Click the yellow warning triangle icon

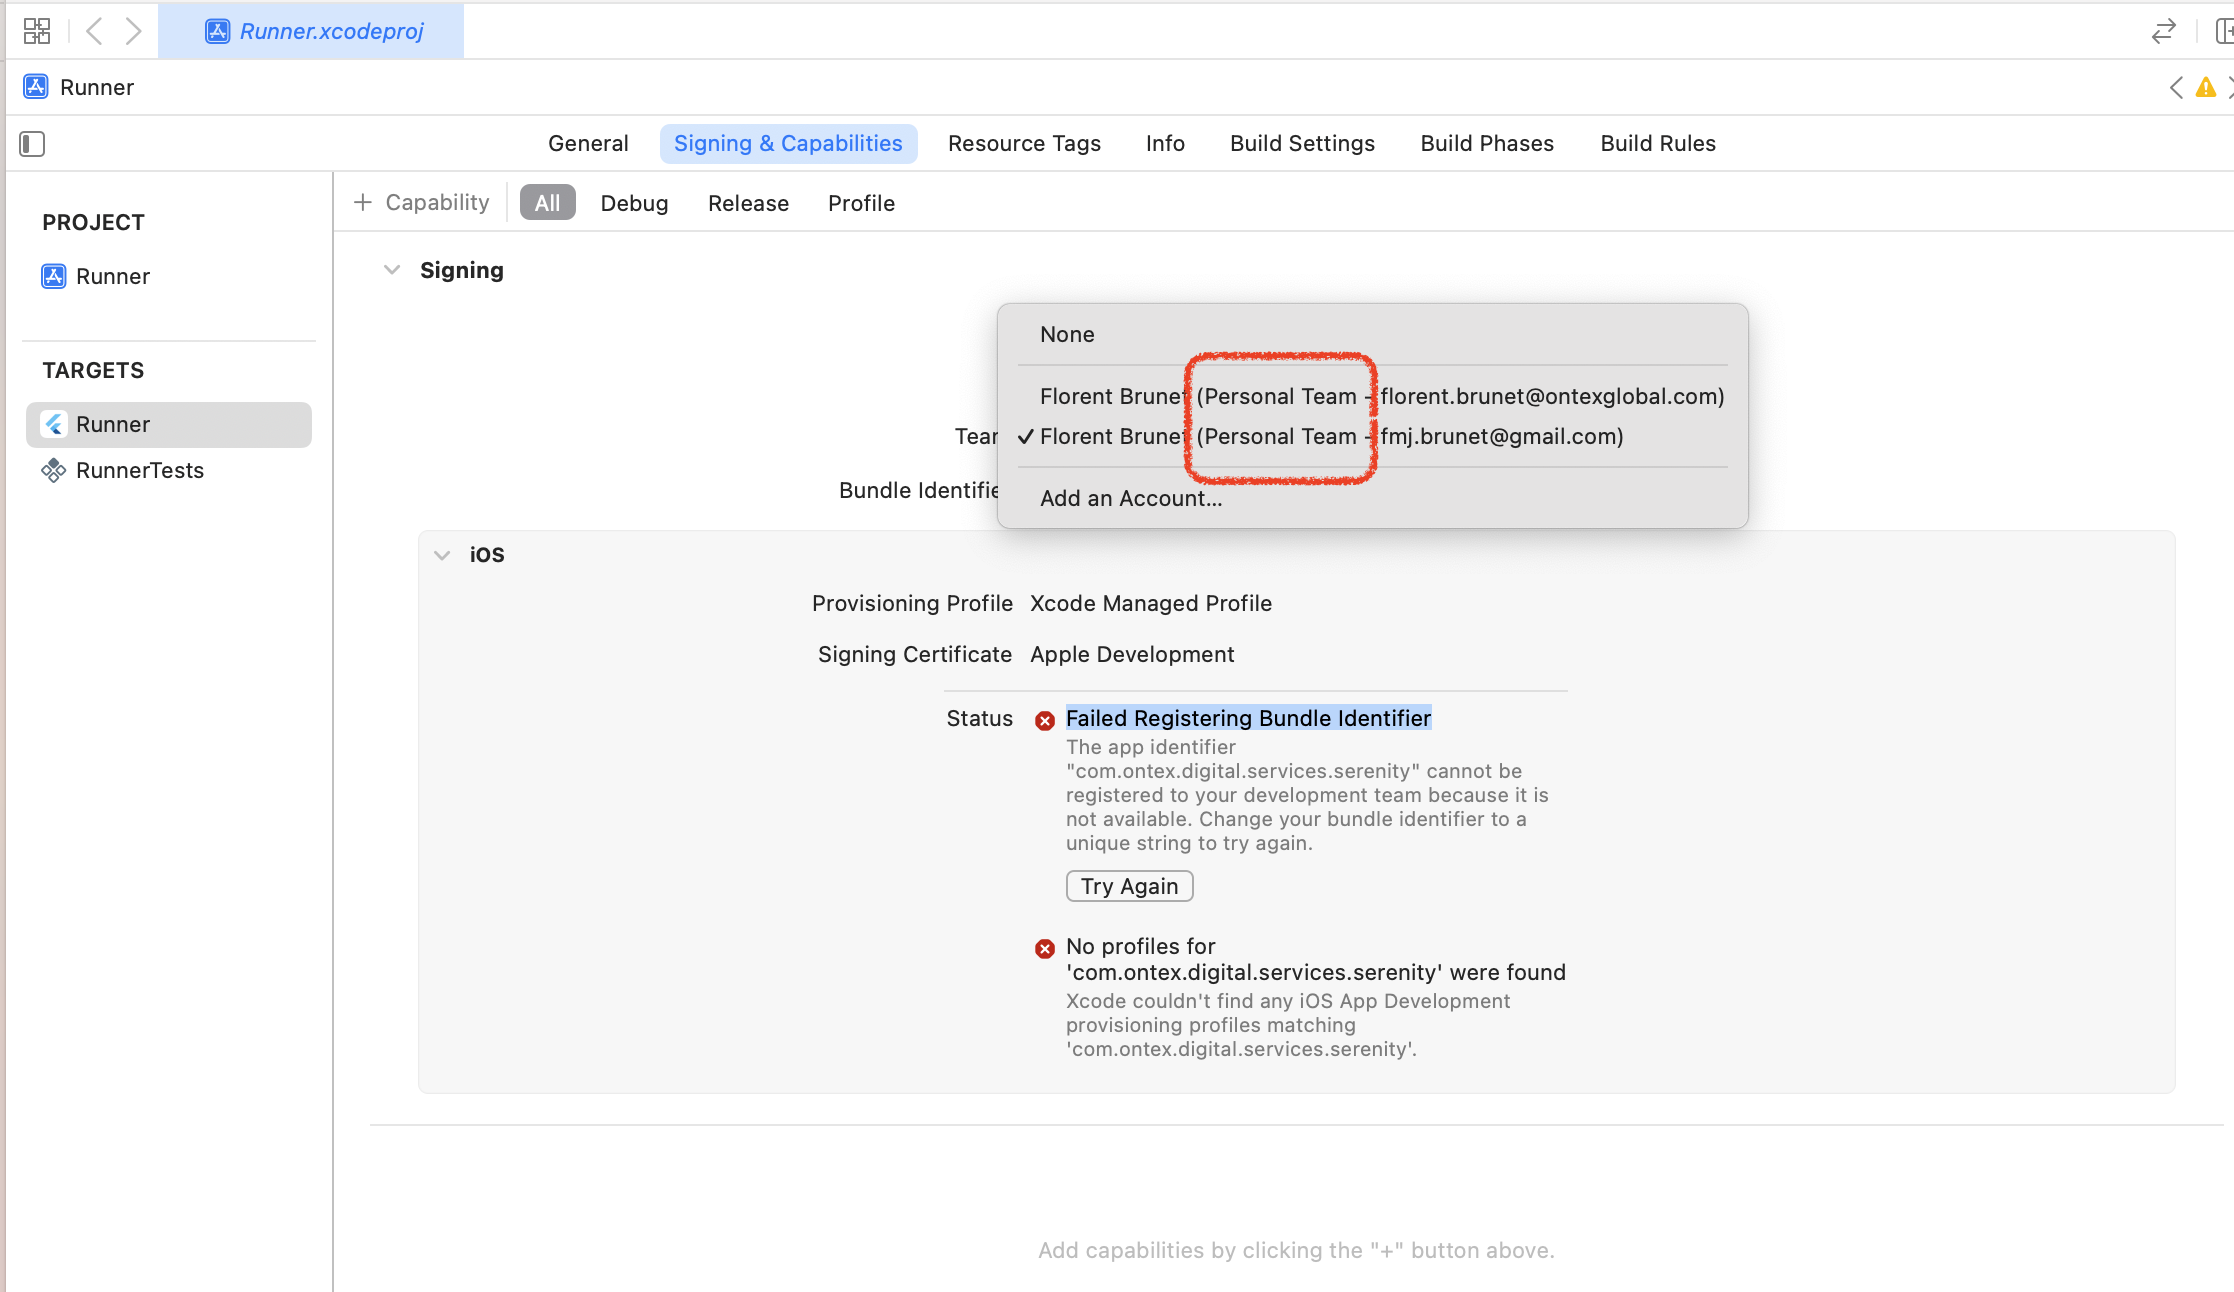click(2205, 88)
